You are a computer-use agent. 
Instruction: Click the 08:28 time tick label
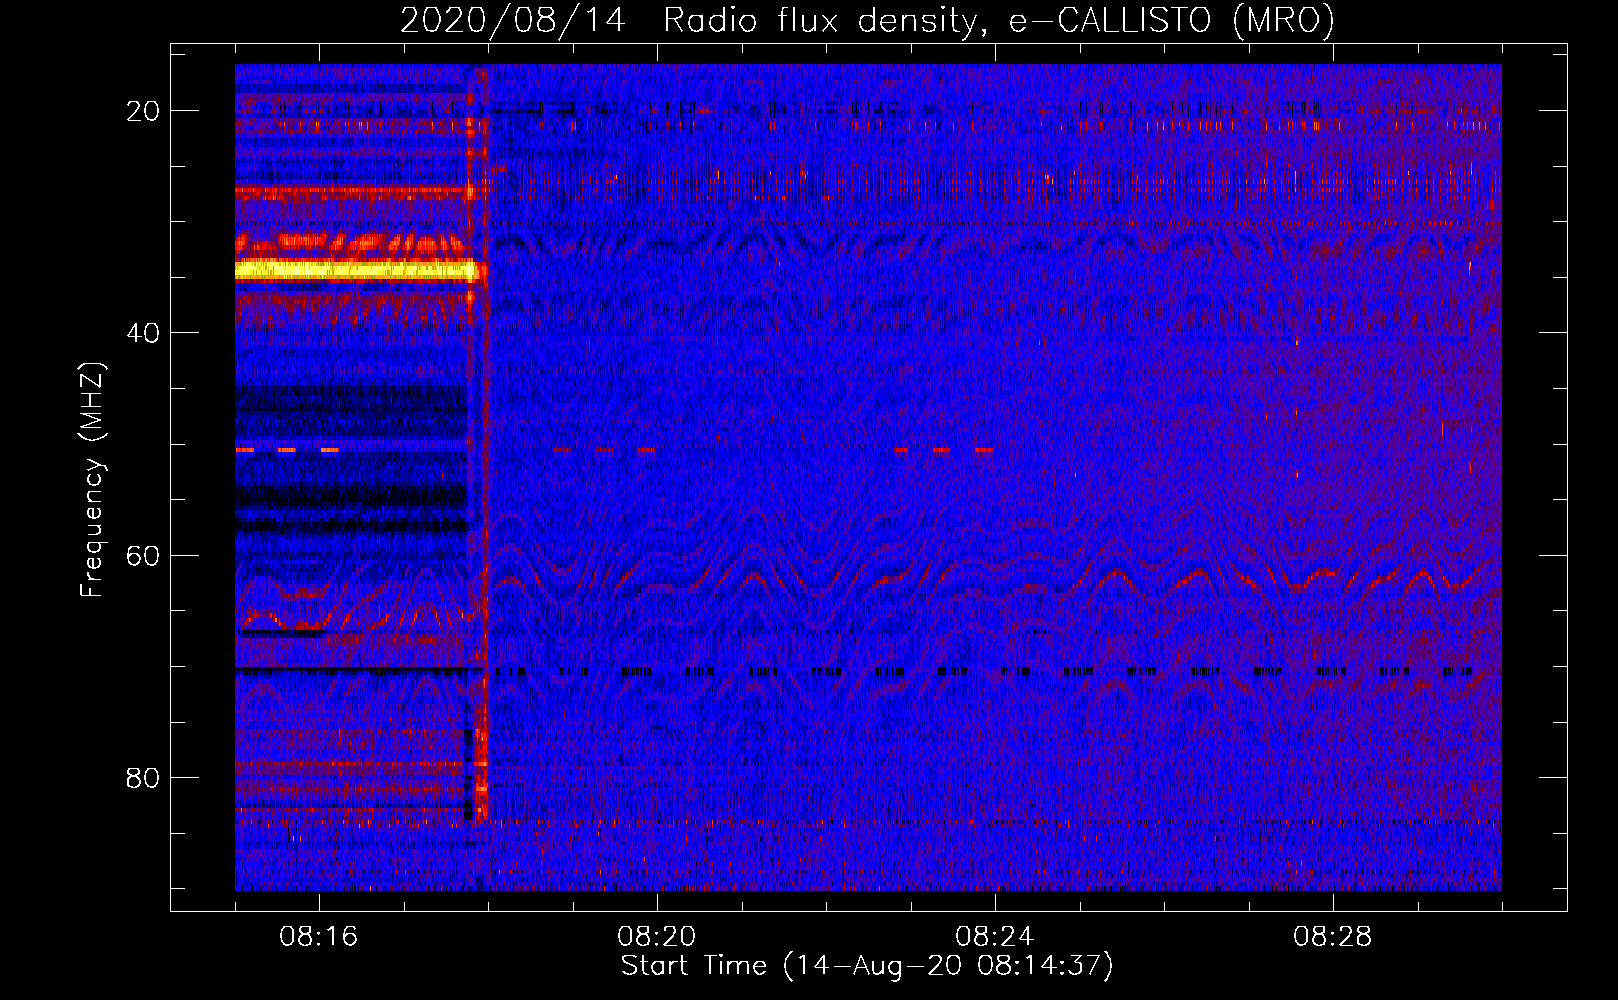pos(1332,937)
